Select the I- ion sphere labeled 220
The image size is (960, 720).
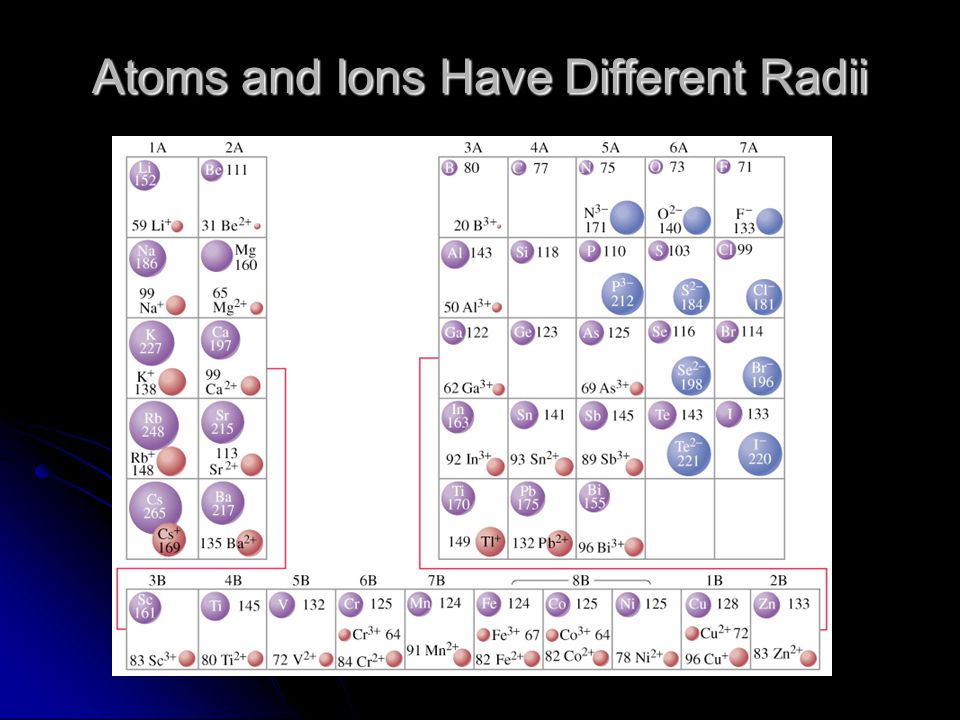pos(760,454)
